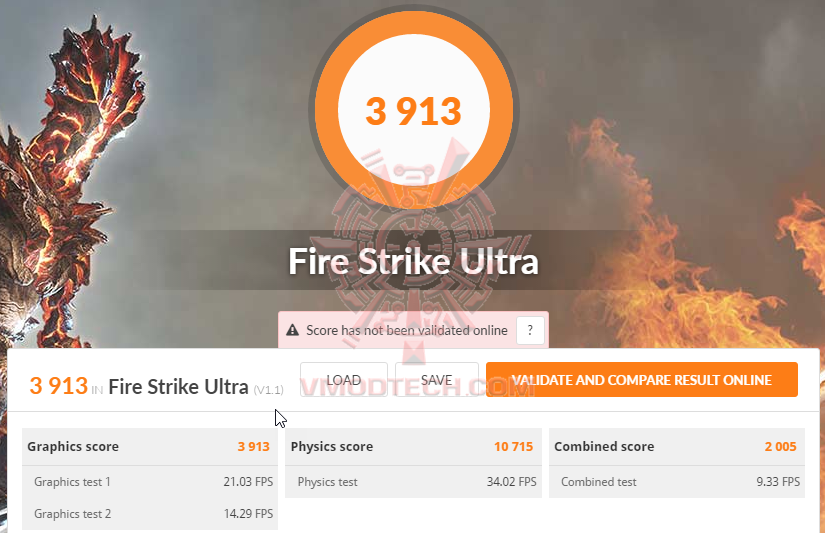
Task: Click the Graphics test 2 row
Action: pos(149,514)
